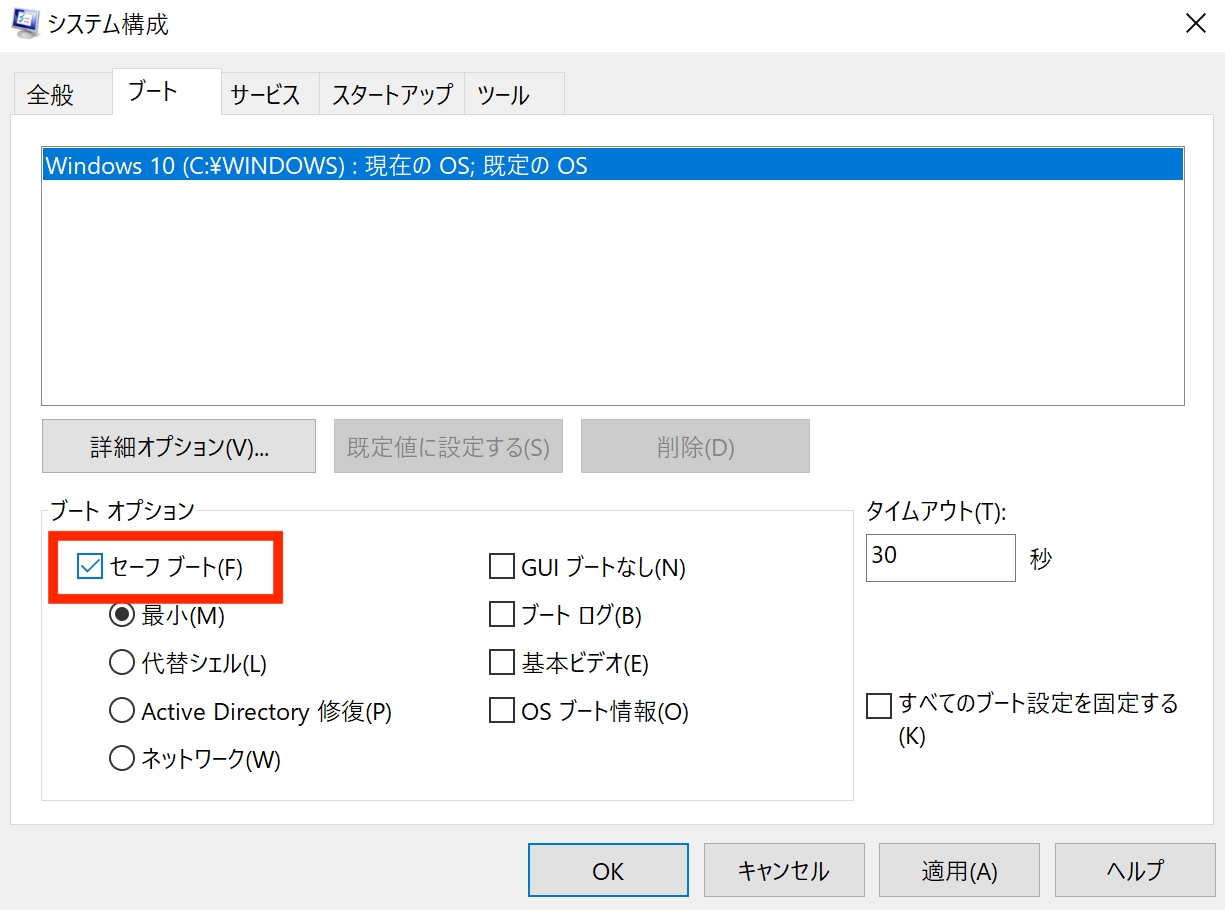
Task: Toggle the セーフ ブート(F) checkbox
Action: coord(90,567)
